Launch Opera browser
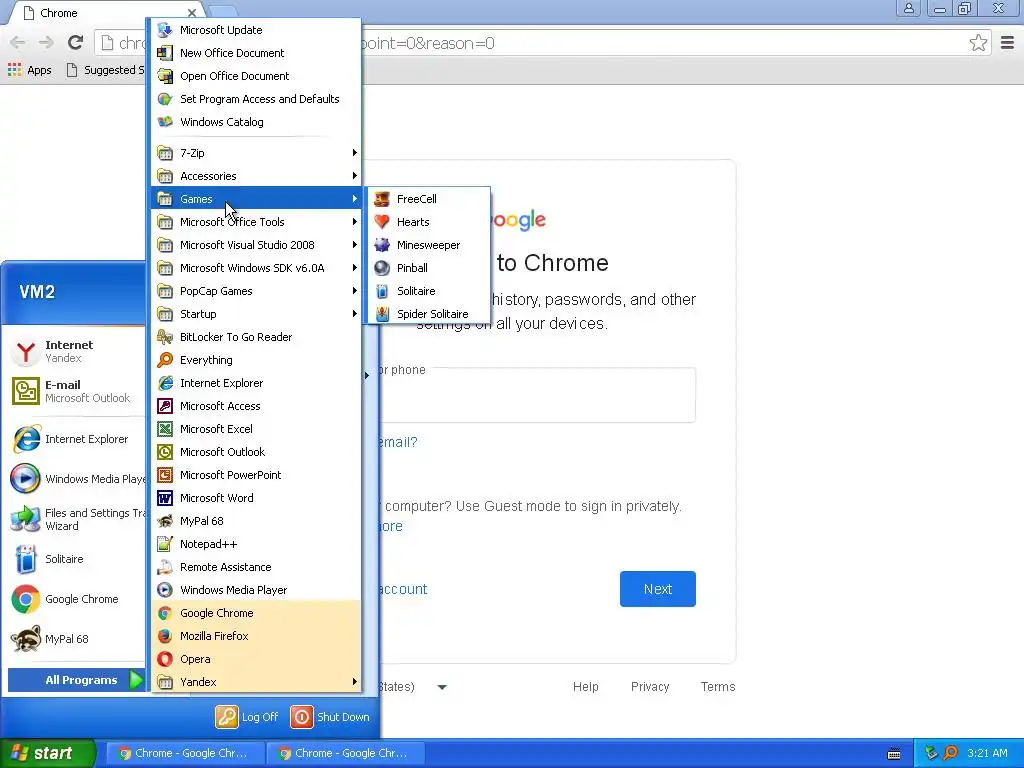This screenshot has width=1024, height=768. click(x=256, y=658)
